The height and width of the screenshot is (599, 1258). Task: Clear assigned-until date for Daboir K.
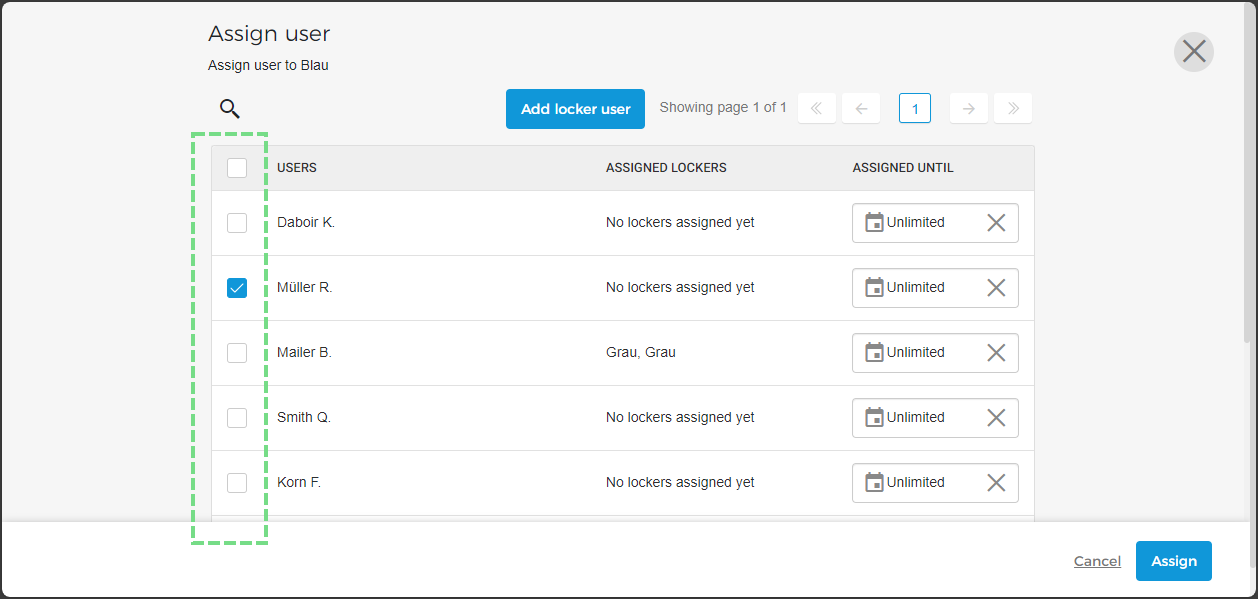click(x=996, y=223)
